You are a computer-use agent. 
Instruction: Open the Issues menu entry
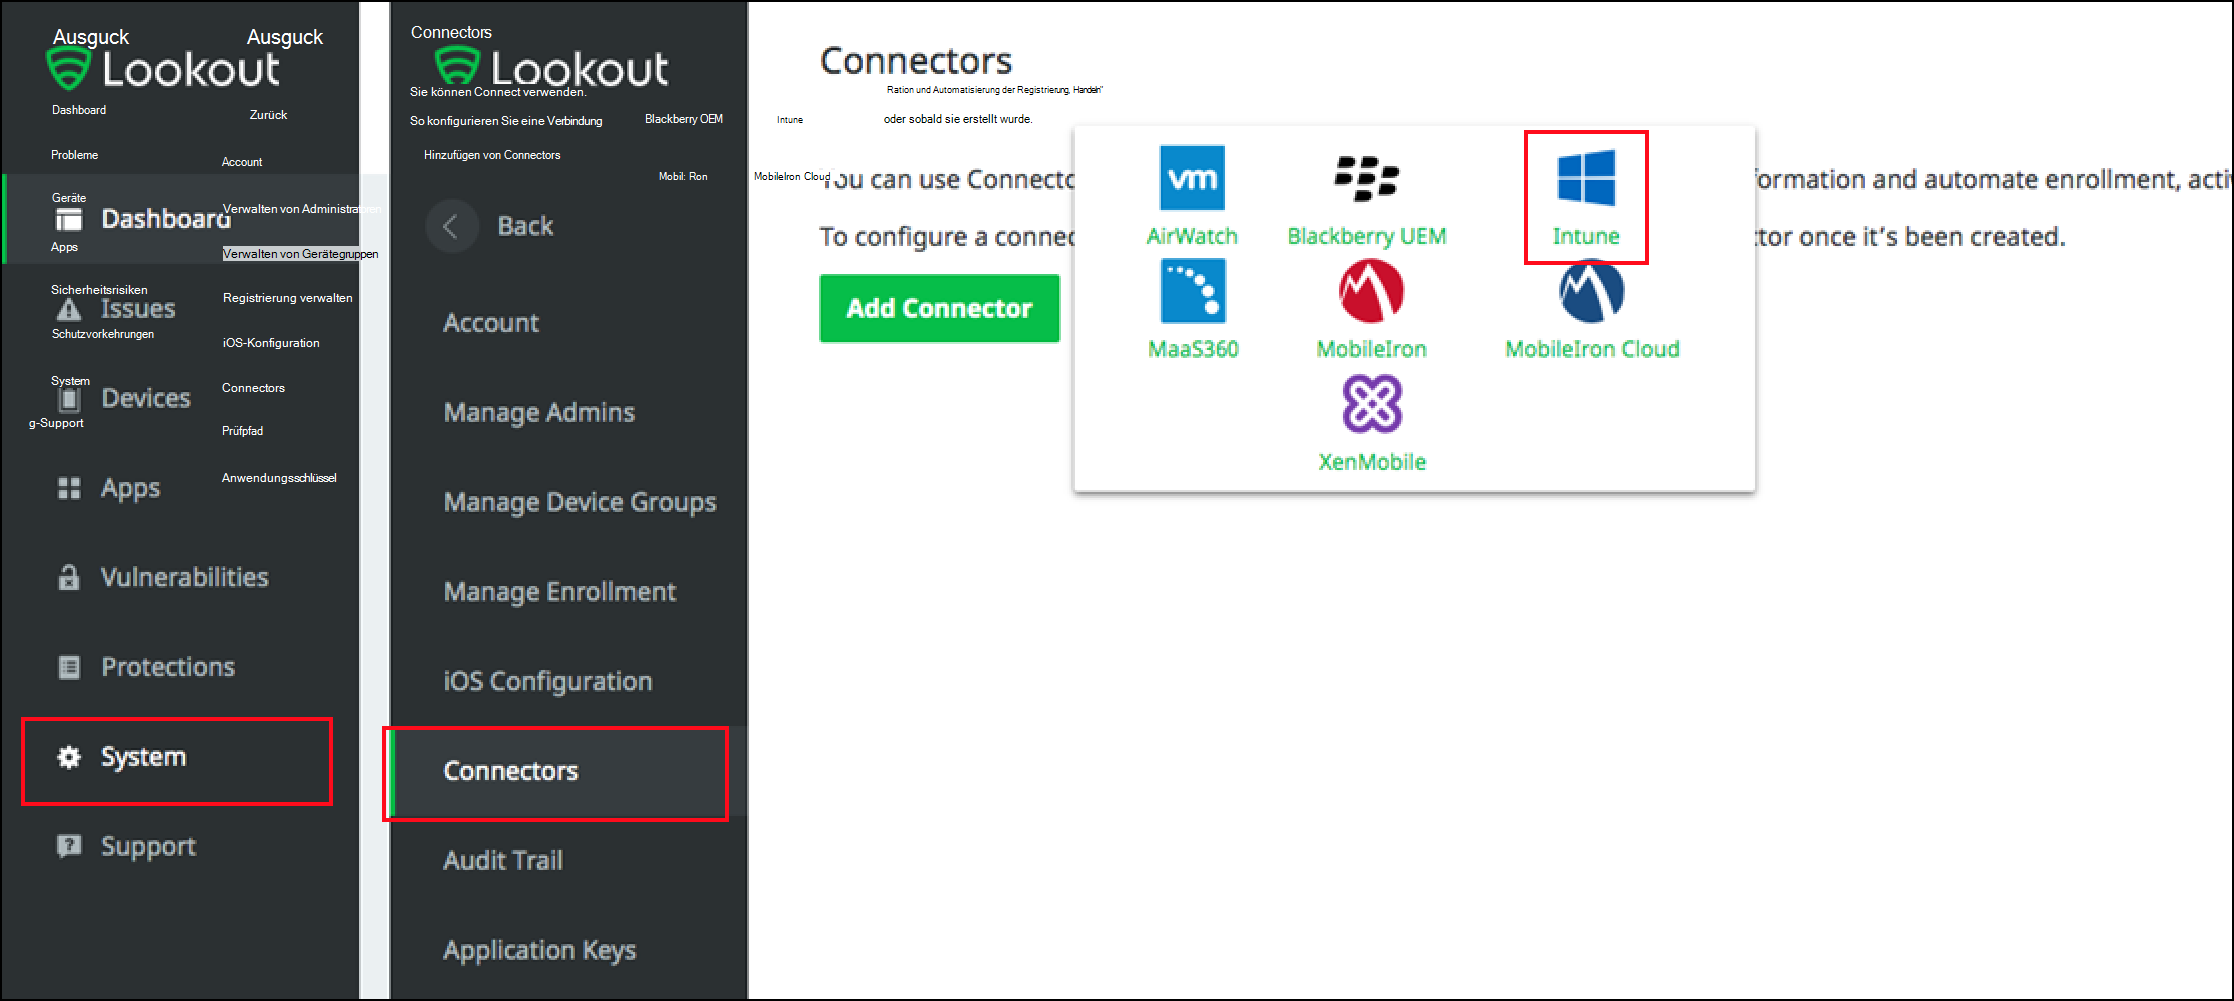tap(138, 309)
